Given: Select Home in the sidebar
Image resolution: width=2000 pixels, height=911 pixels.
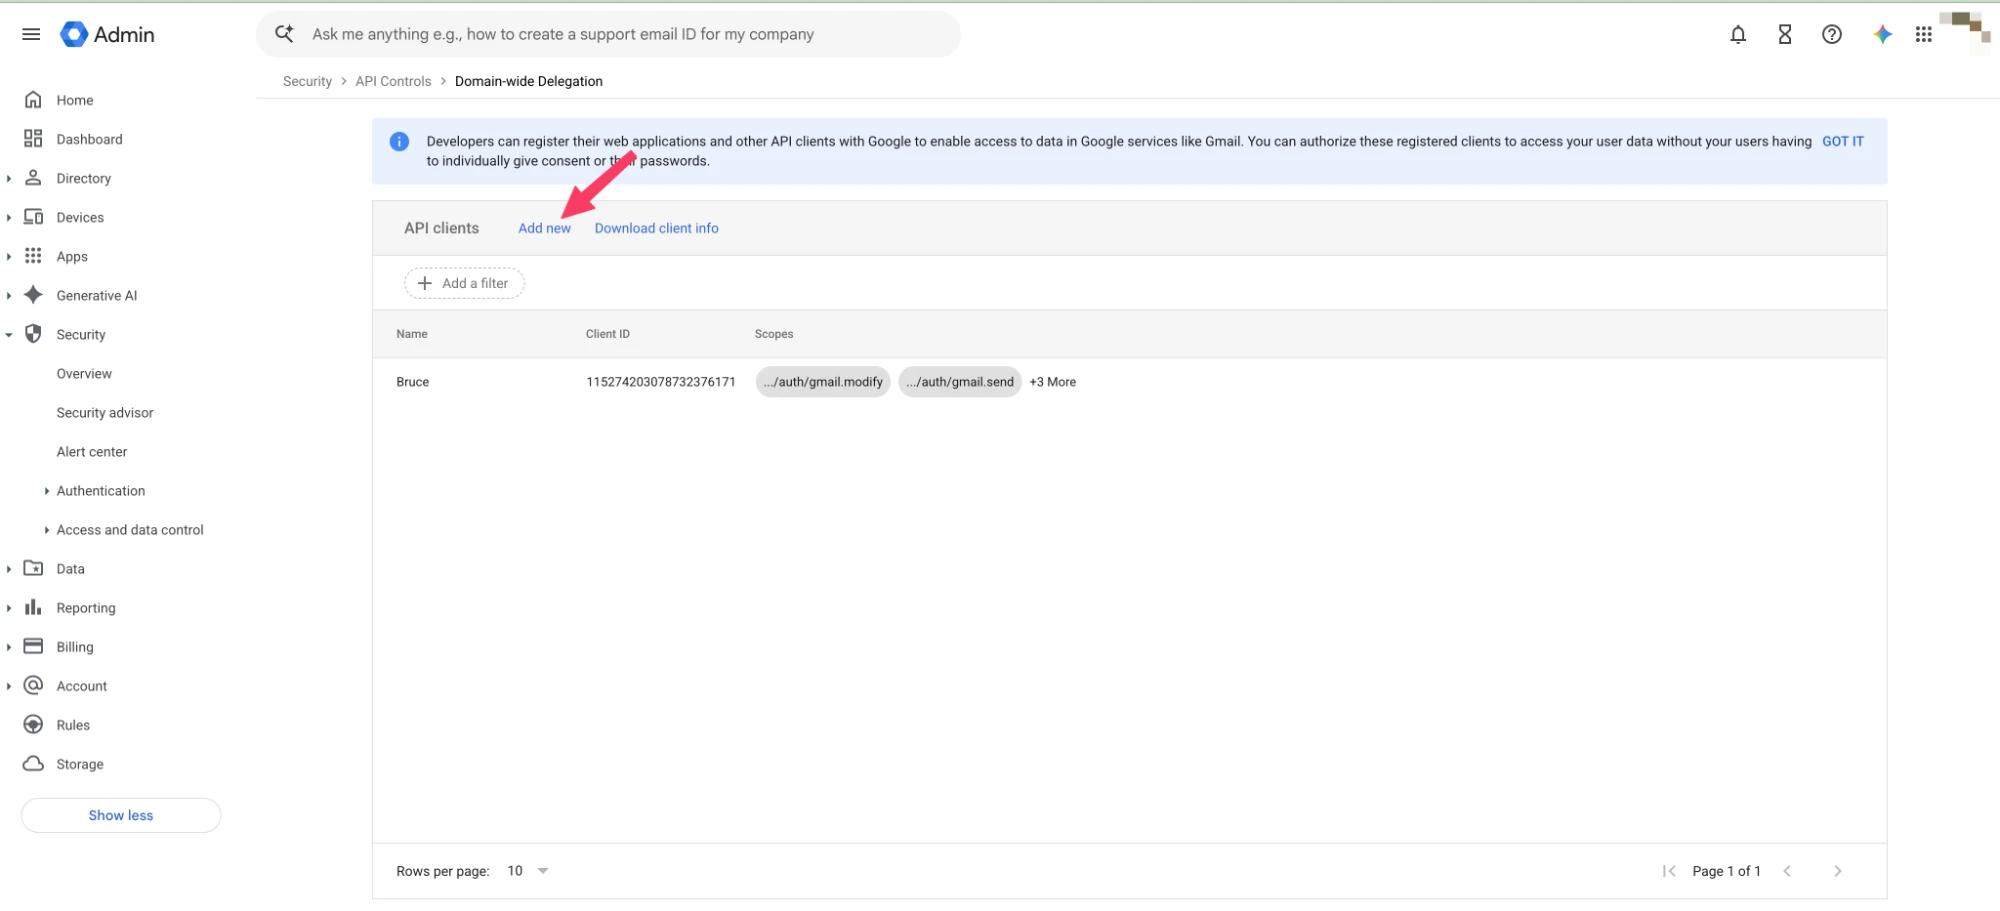Looking at the screenshot, I should click(75, 100).
